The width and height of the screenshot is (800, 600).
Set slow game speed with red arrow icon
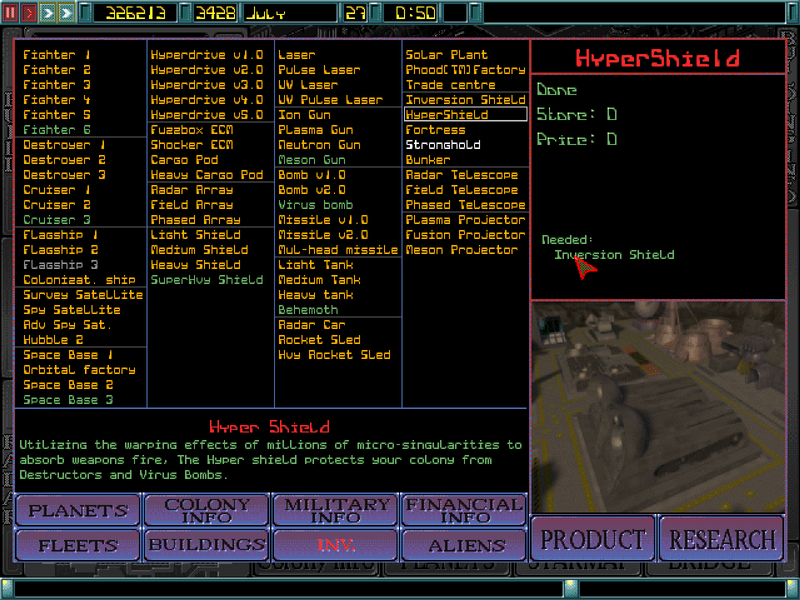[x=28, y=13]
